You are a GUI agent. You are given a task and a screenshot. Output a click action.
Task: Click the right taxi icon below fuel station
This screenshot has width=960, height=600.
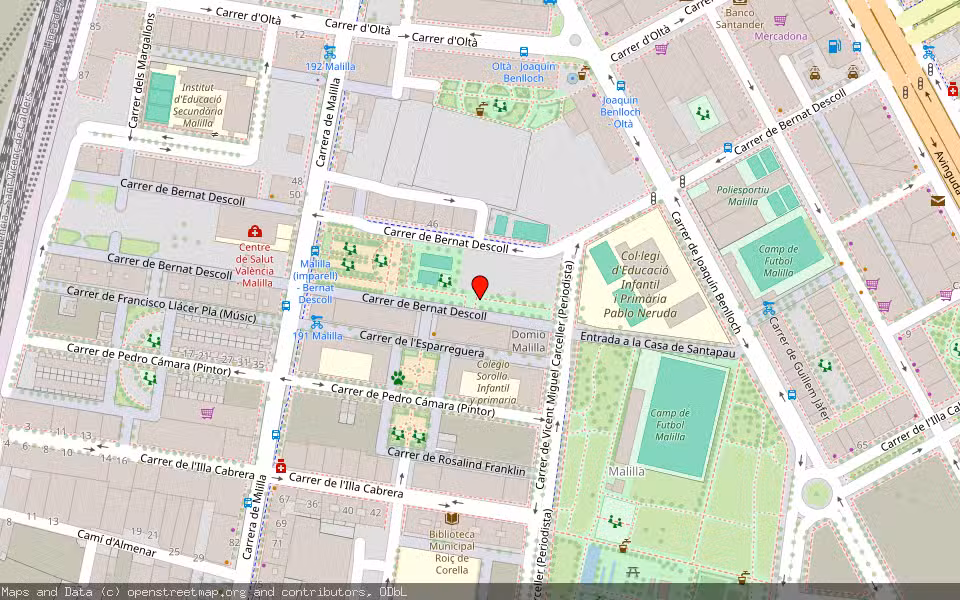853,73
